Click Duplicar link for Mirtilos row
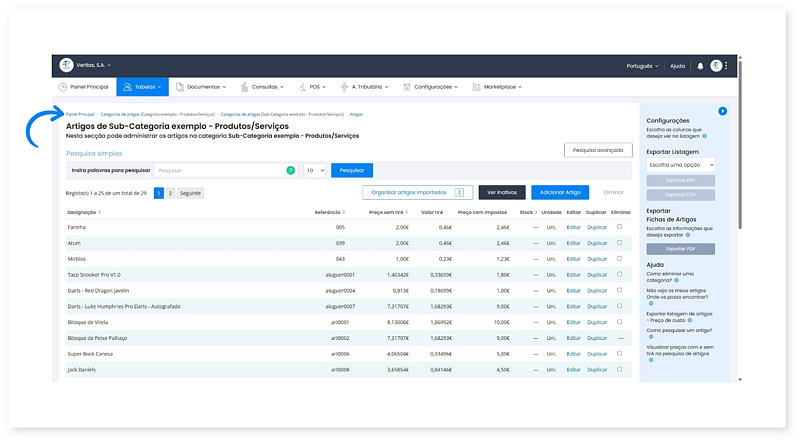 pyautogui.click(x=596, y=258)
